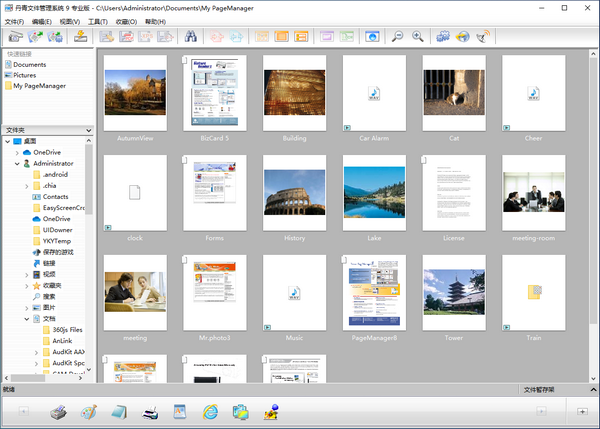Collapse the 文档 folder node

(x=27, y=319)
